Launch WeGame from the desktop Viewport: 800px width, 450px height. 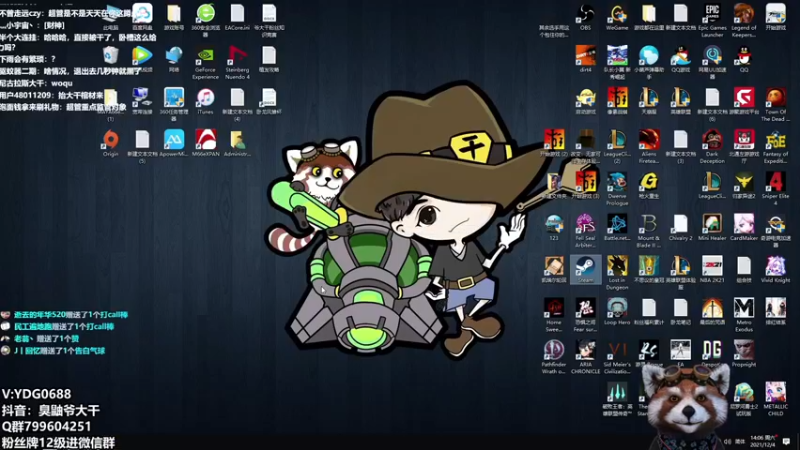click(617, 16)
